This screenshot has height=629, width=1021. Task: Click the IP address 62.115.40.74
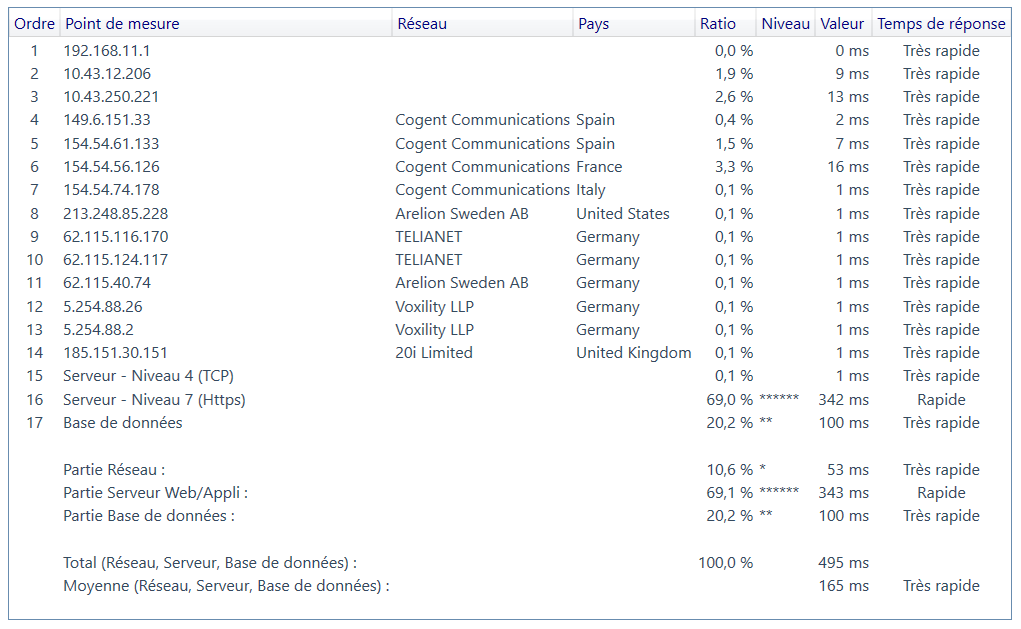click(107, 283)
